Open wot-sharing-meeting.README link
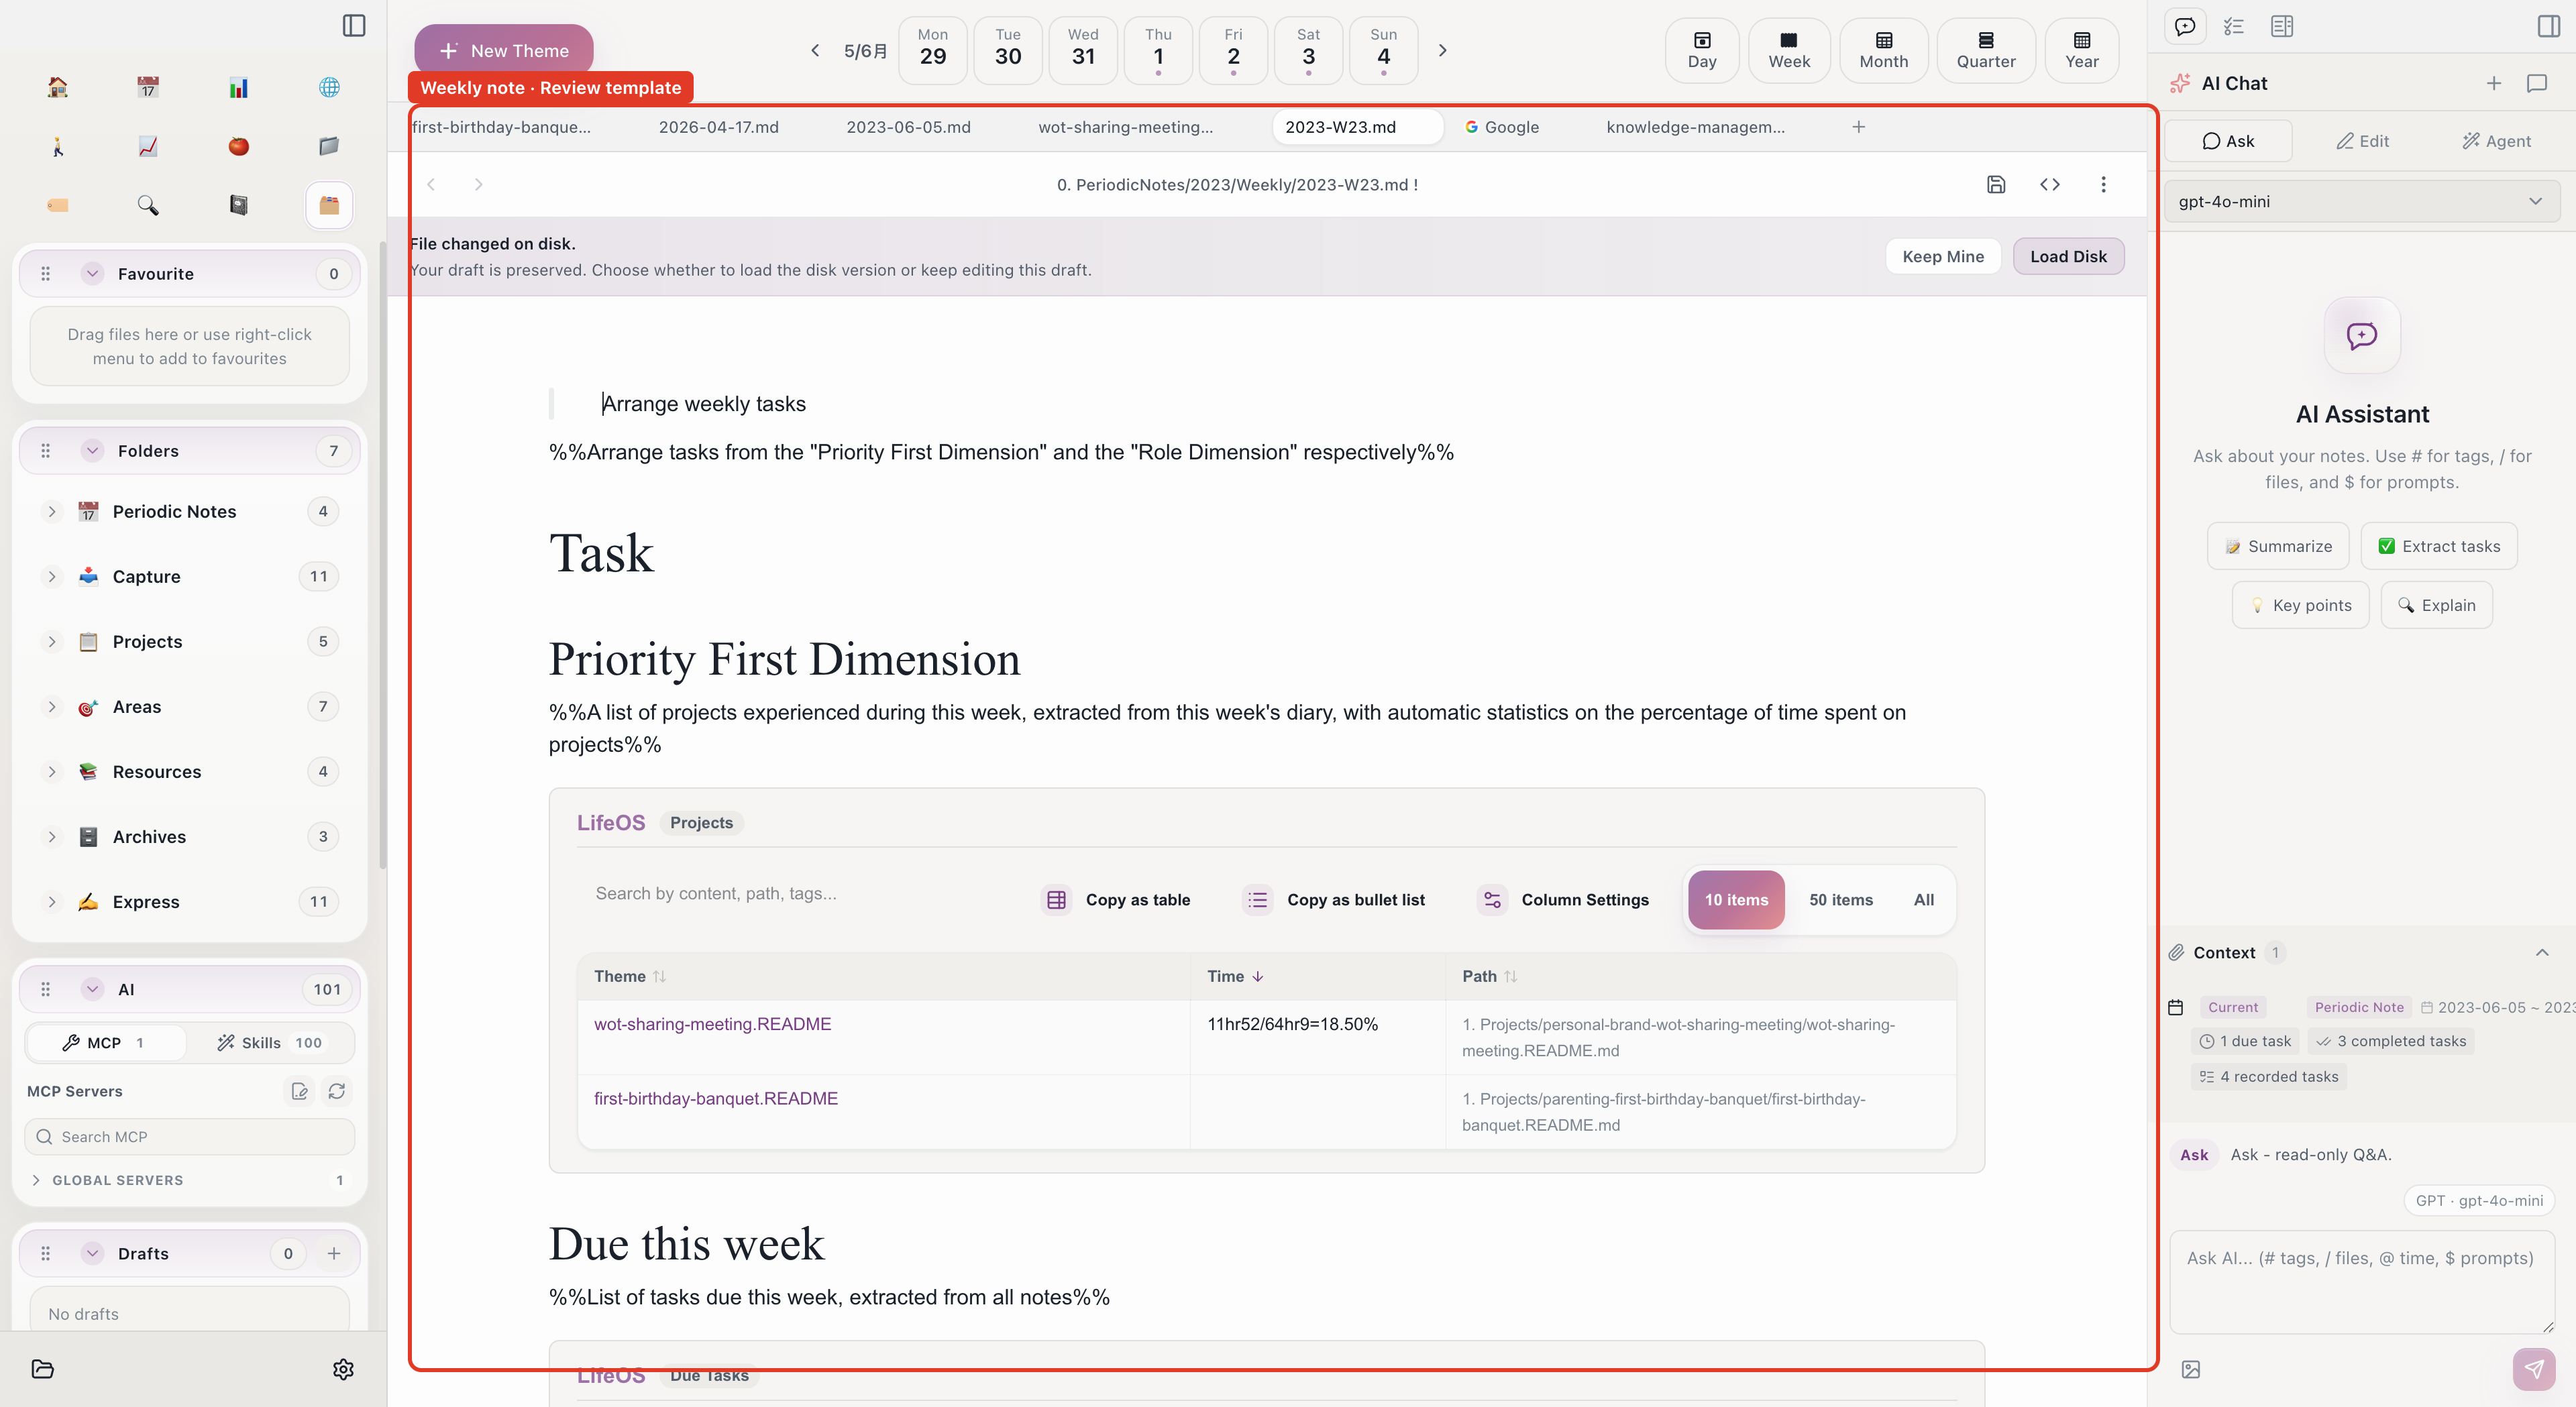The image size is (2576, 1407). (x=712, y=1024)
